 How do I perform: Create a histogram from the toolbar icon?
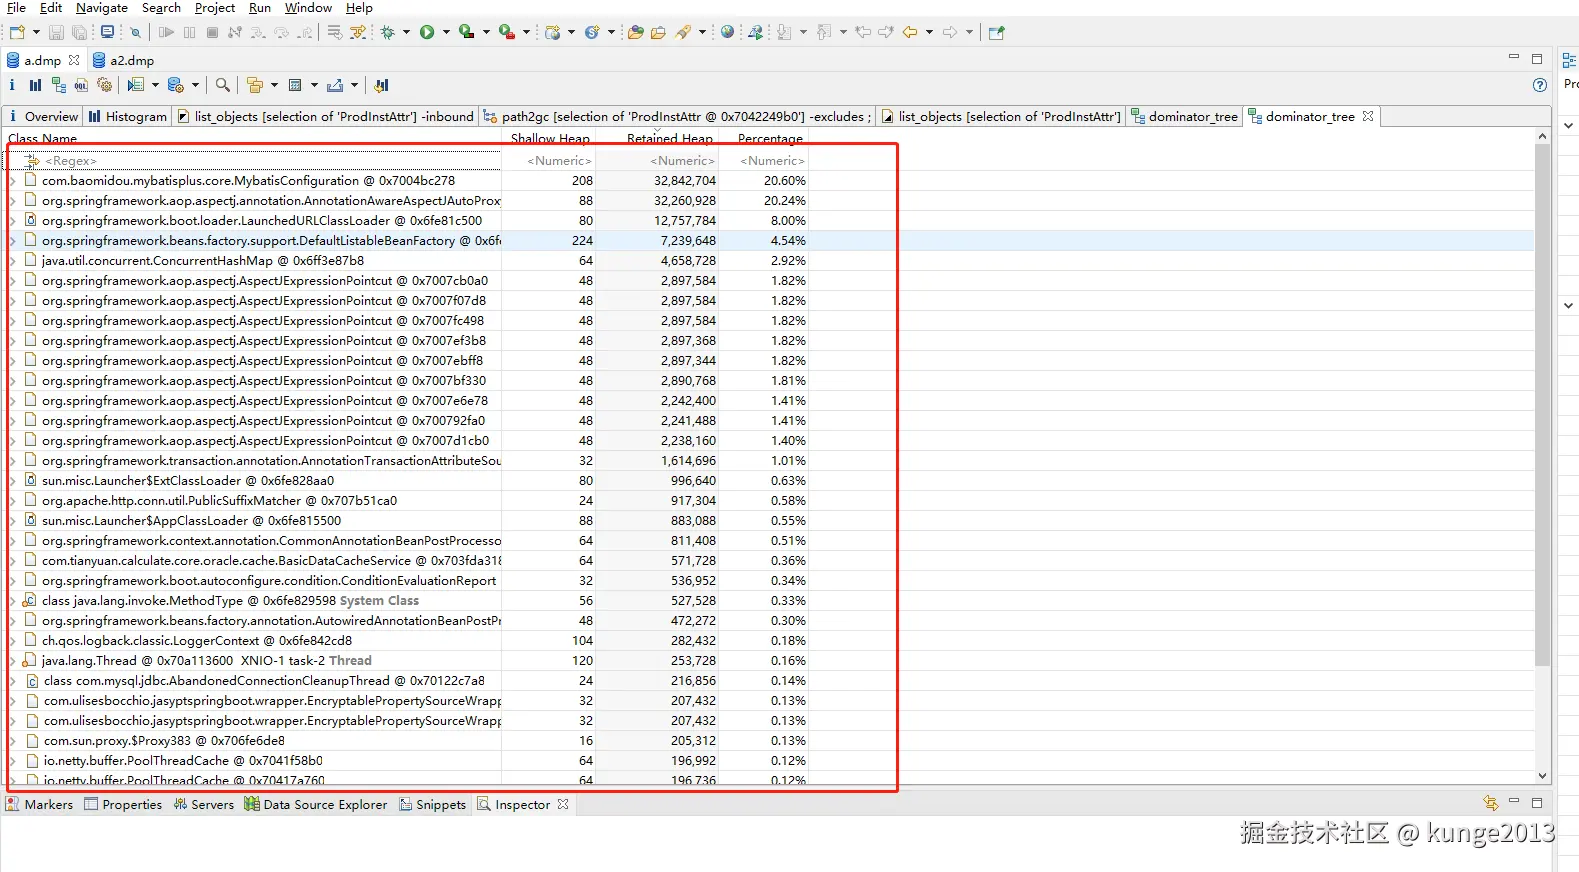click(35, 85)
